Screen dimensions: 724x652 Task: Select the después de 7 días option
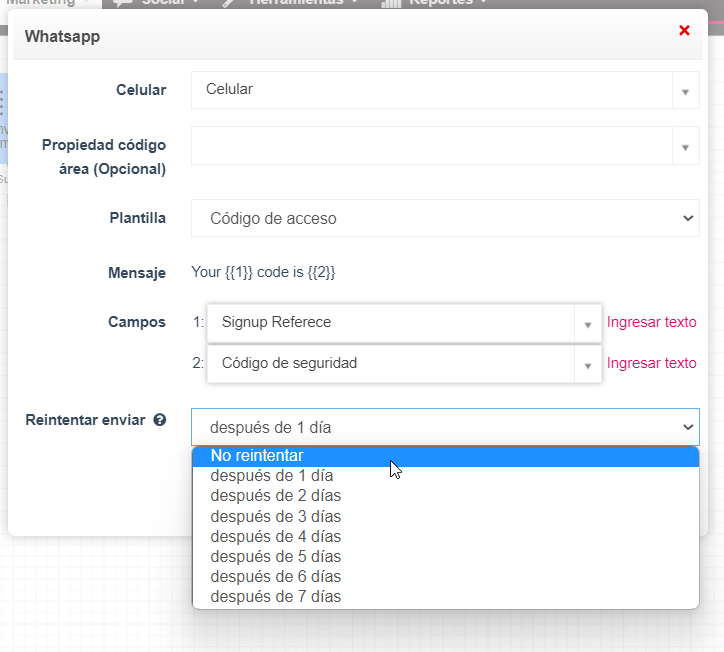pos(446,597)
